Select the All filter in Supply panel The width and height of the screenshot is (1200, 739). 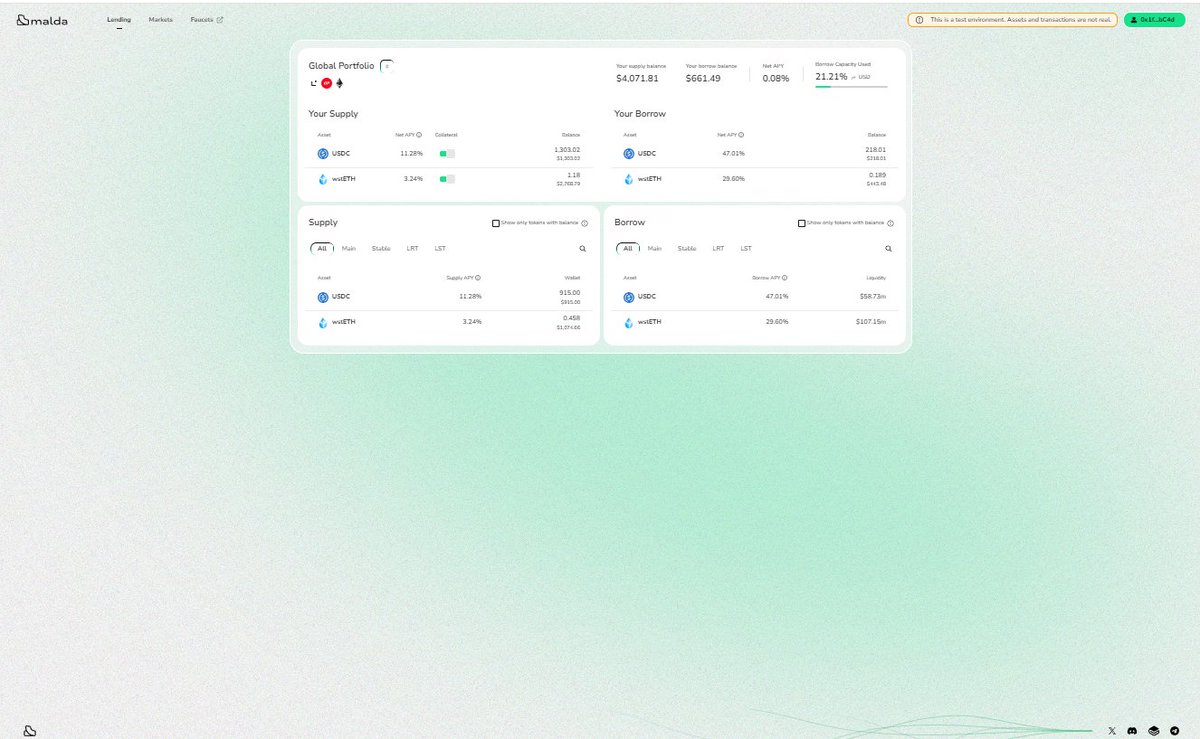[322, 248]
